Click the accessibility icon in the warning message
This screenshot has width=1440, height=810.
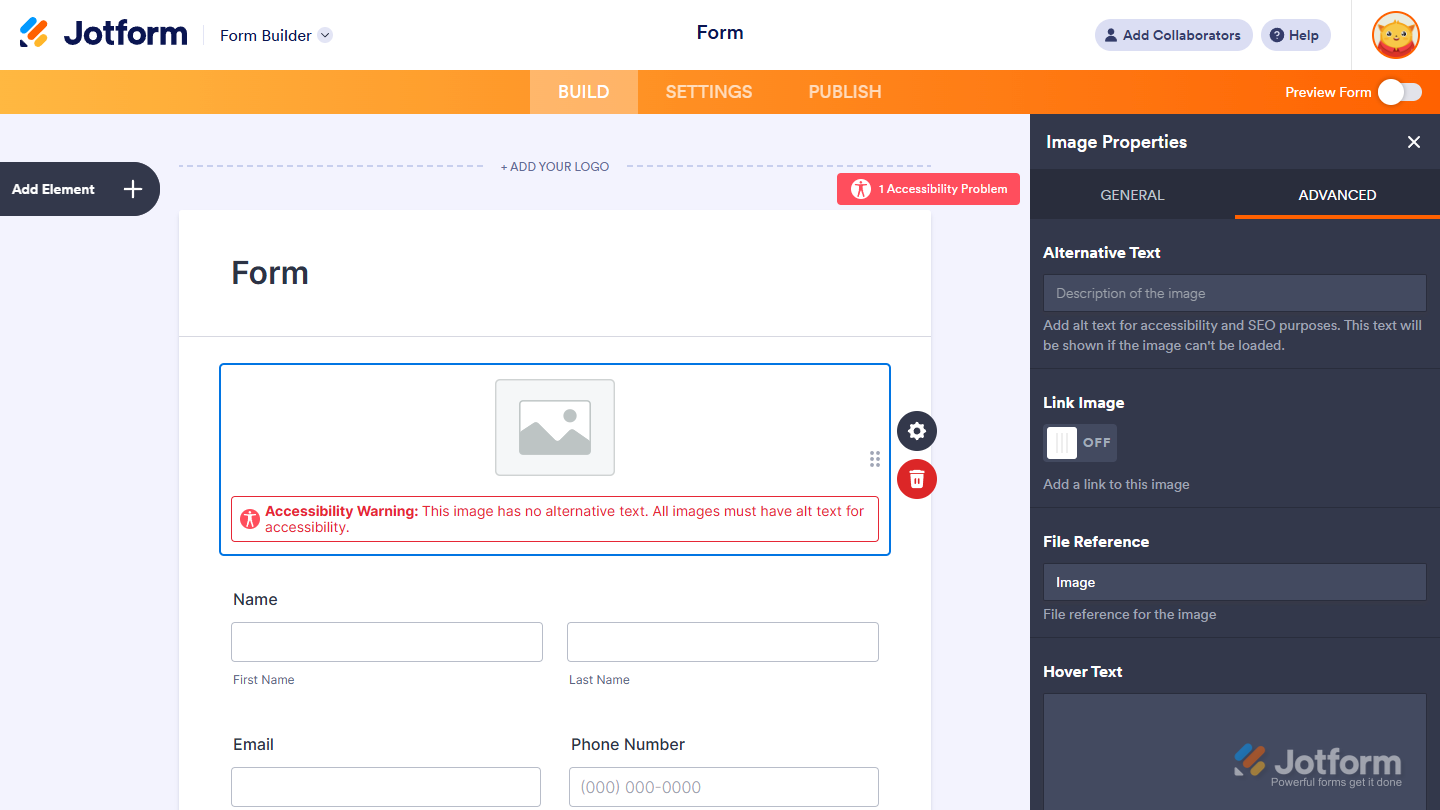pyautogui.click(x=250, y=518)
